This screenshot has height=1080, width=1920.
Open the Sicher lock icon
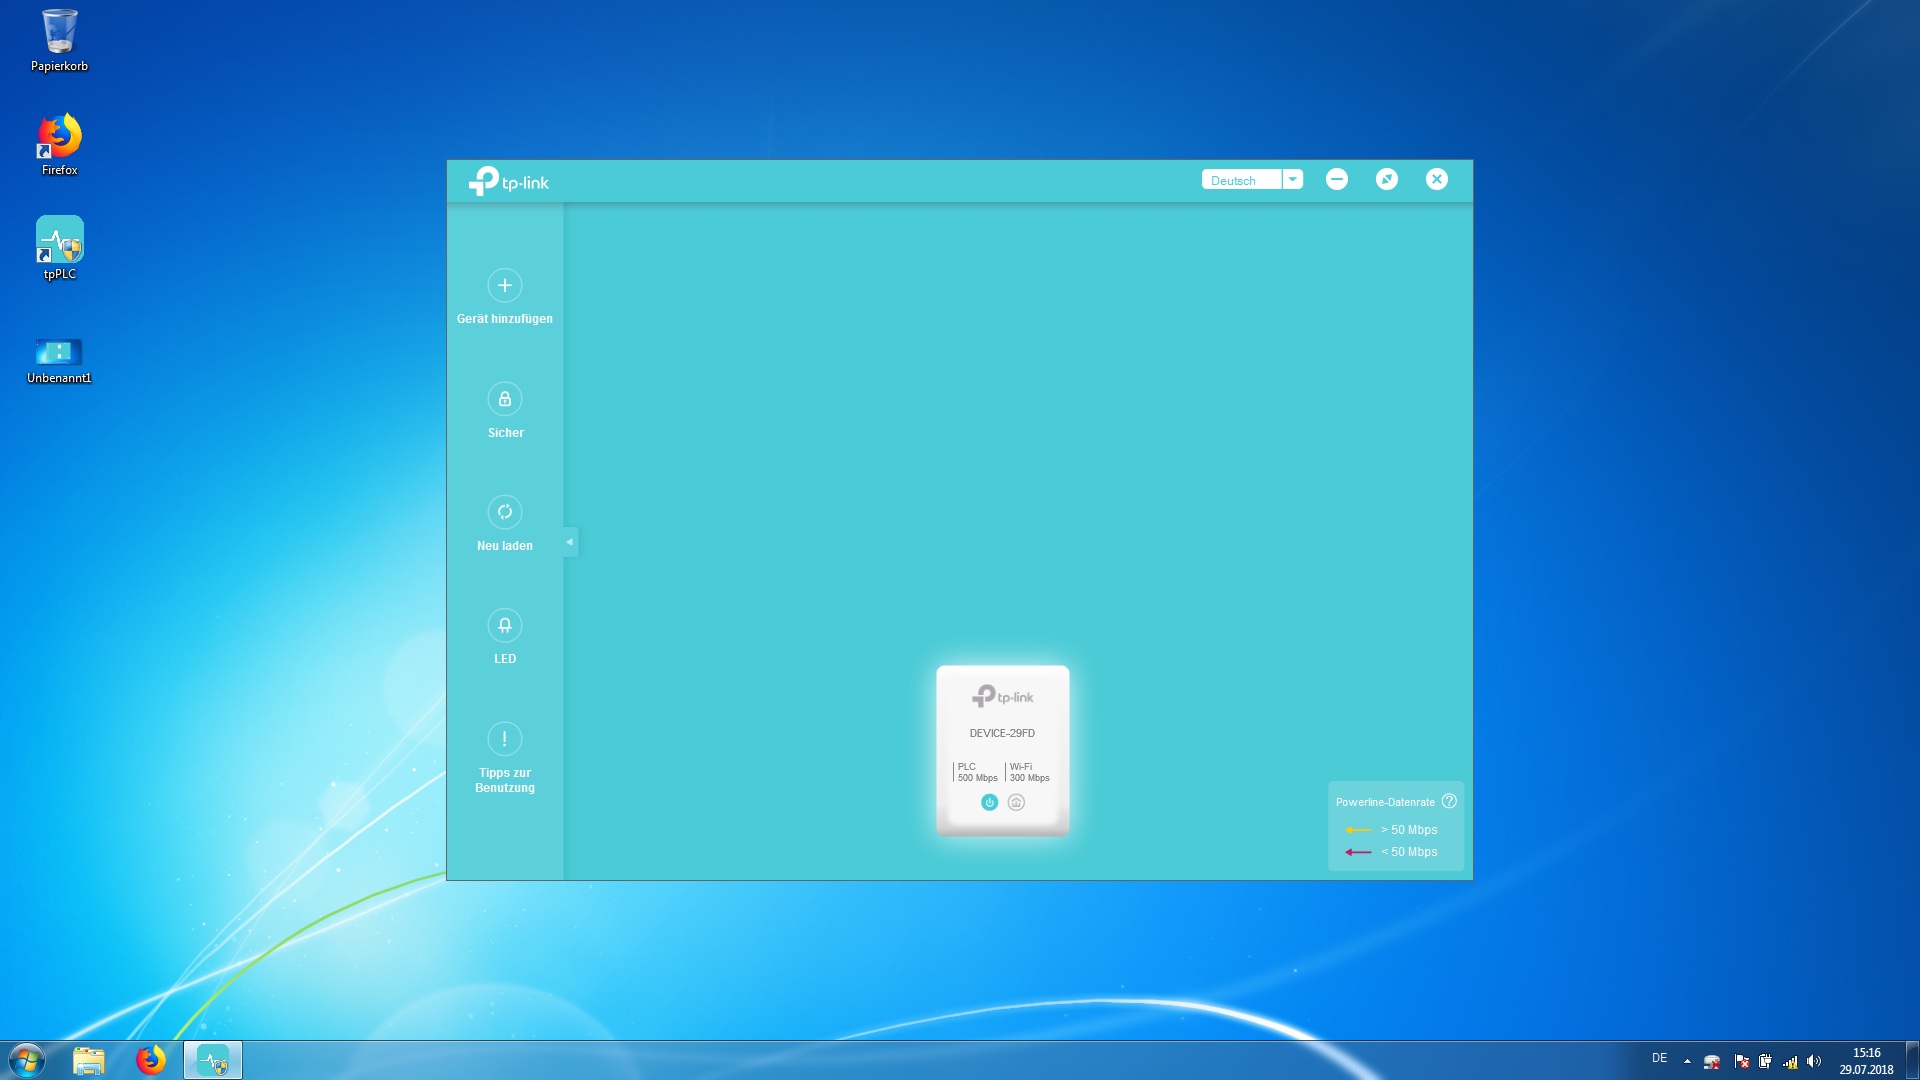click(x=504, y=399)
